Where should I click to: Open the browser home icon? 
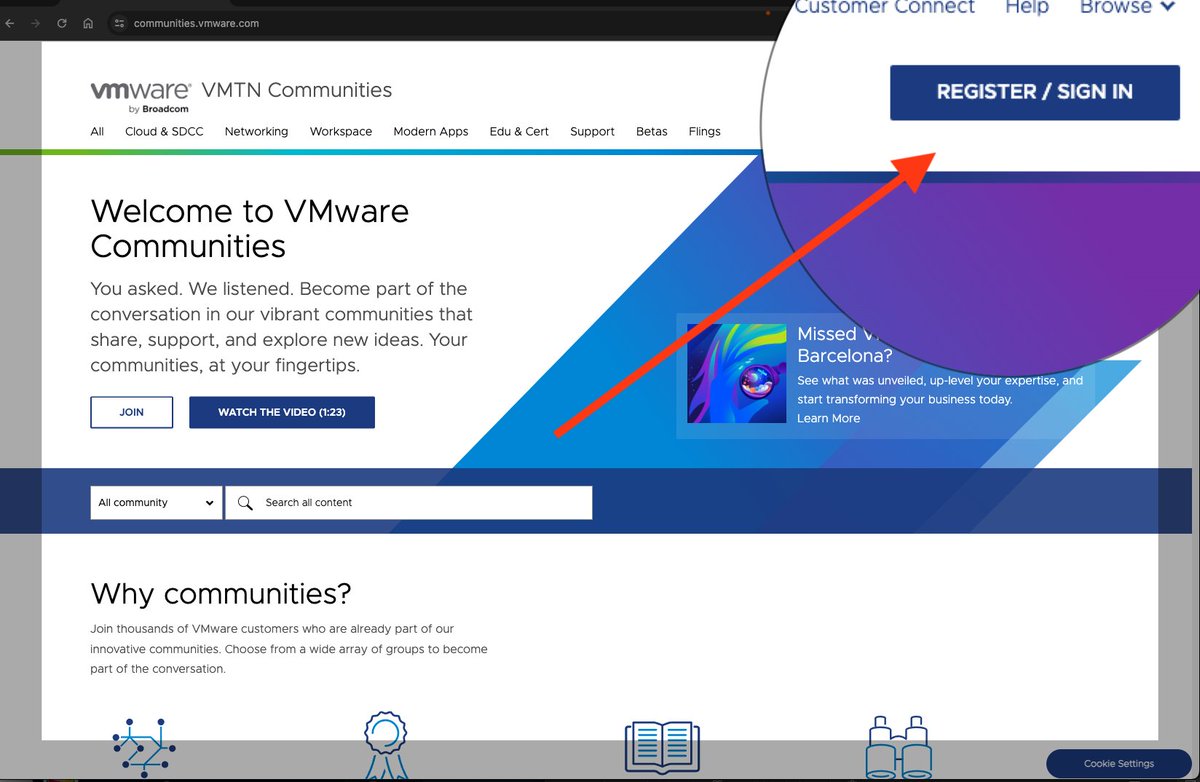(x=88, y=23)
